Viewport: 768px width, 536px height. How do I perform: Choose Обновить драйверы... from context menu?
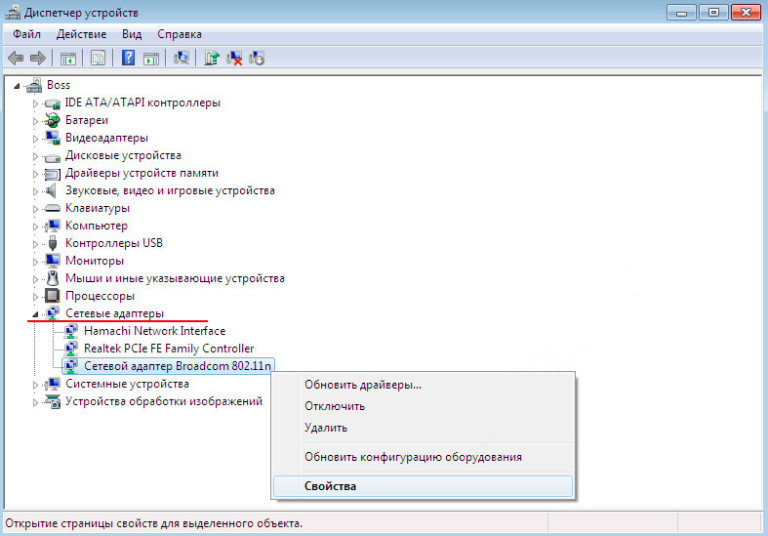[x=363, y=385]
